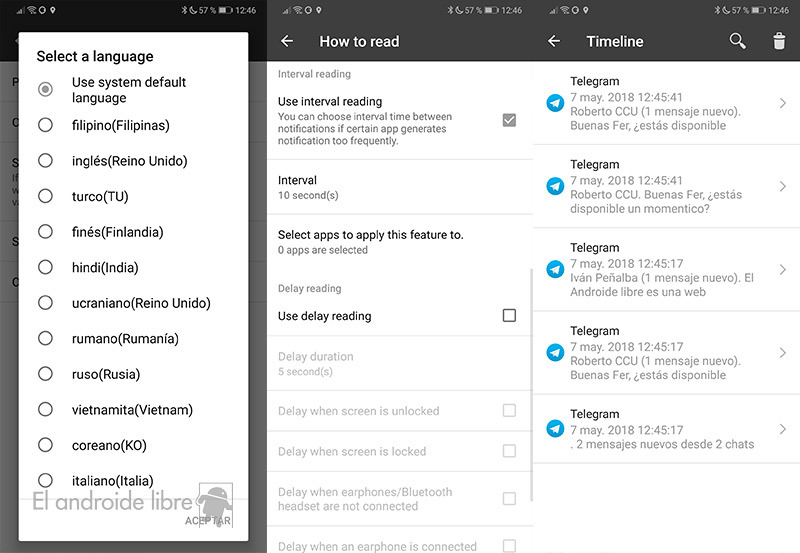The width and height of the screenshot is (800, 553).
Task: Expand '¿estás disponible un momentico?' notification chevron
Action: (783, 186)
